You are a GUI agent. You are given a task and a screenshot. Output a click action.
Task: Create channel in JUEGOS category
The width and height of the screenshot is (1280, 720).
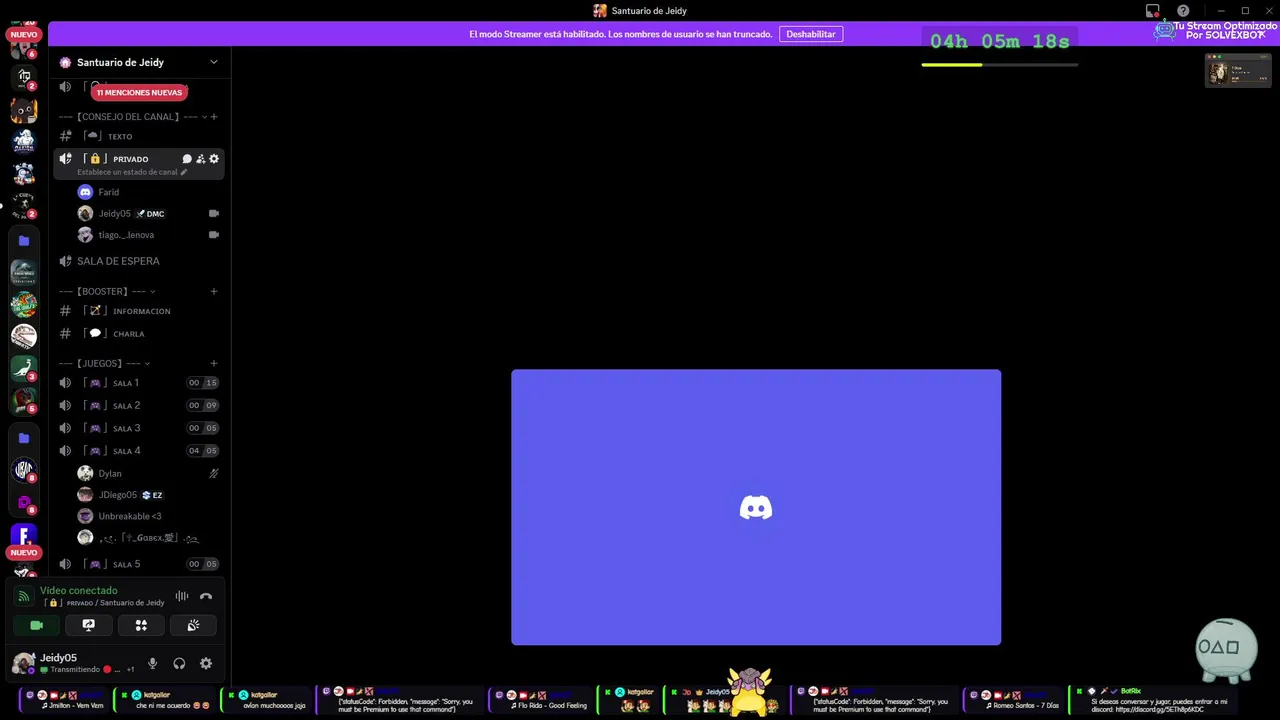click(214, 363)
